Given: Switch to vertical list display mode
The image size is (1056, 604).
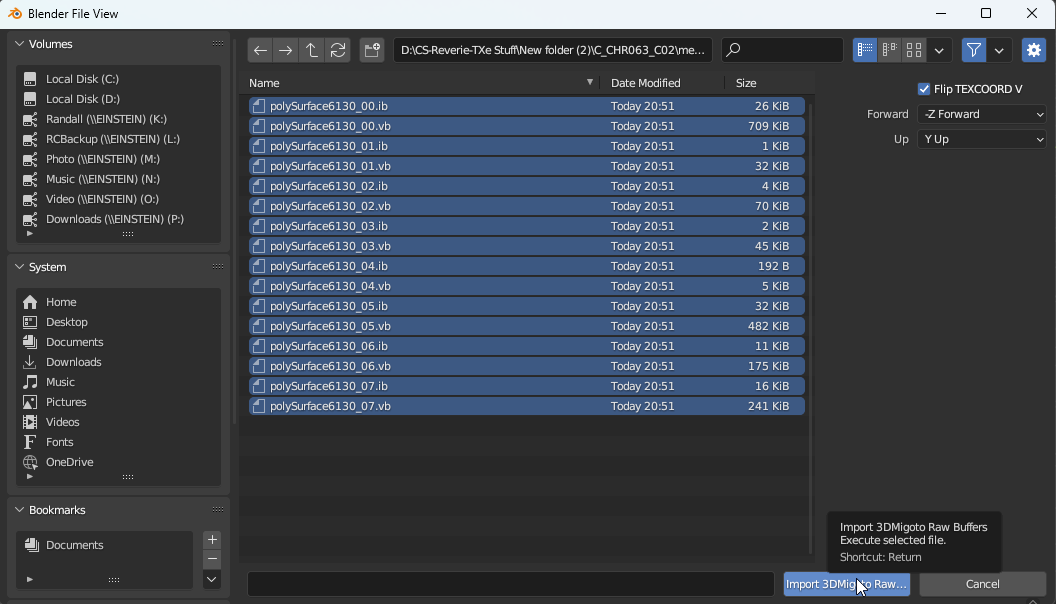Looking at the screenshot, I should tap(865, 50).
